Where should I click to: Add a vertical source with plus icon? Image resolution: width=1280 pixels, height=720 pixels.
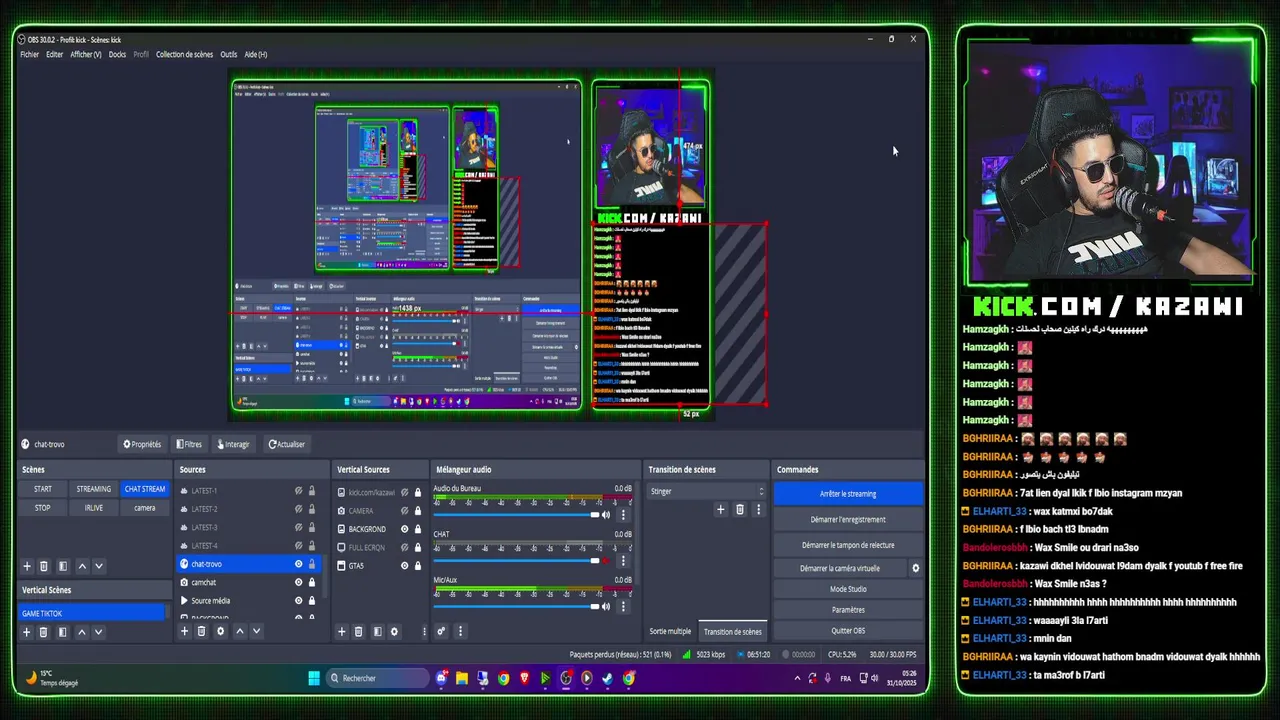[x=341, y=631]
